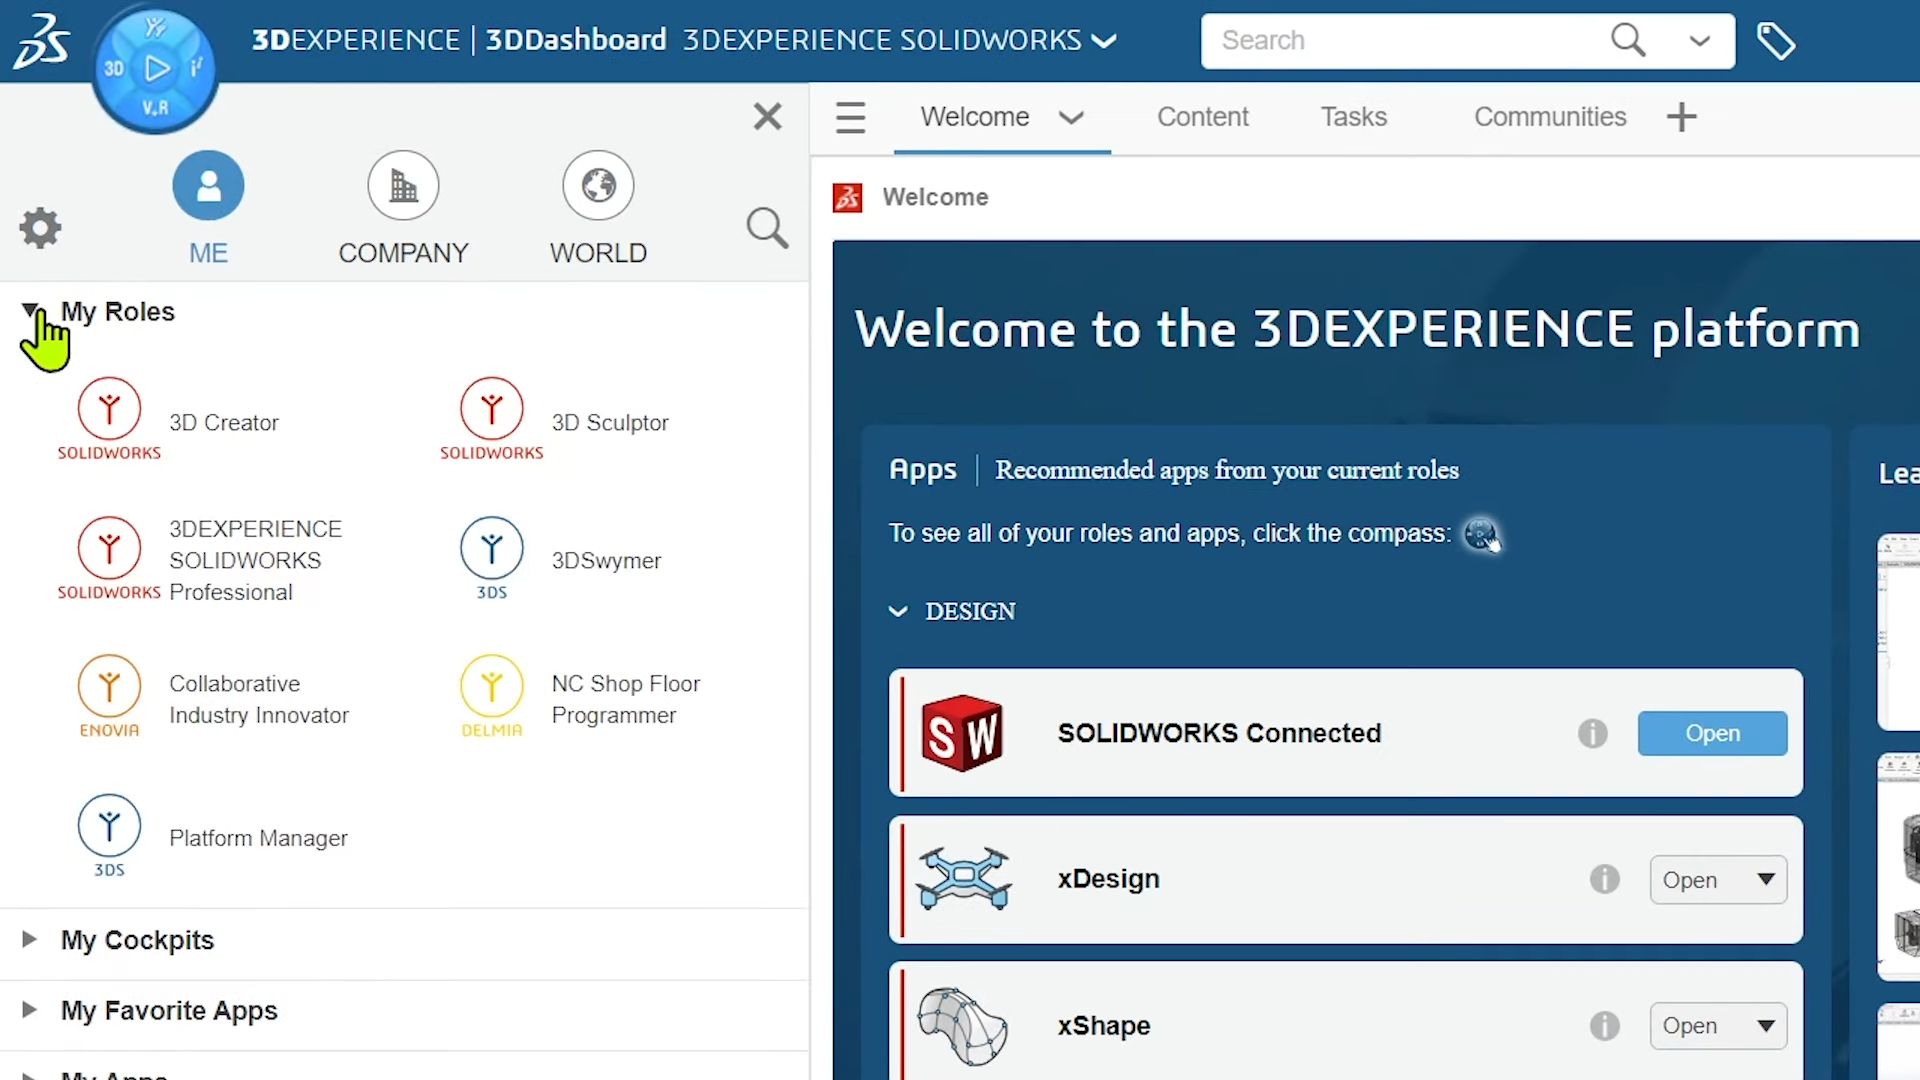
Task: Show info for xDesign
Action: (x=1605, y=879)
